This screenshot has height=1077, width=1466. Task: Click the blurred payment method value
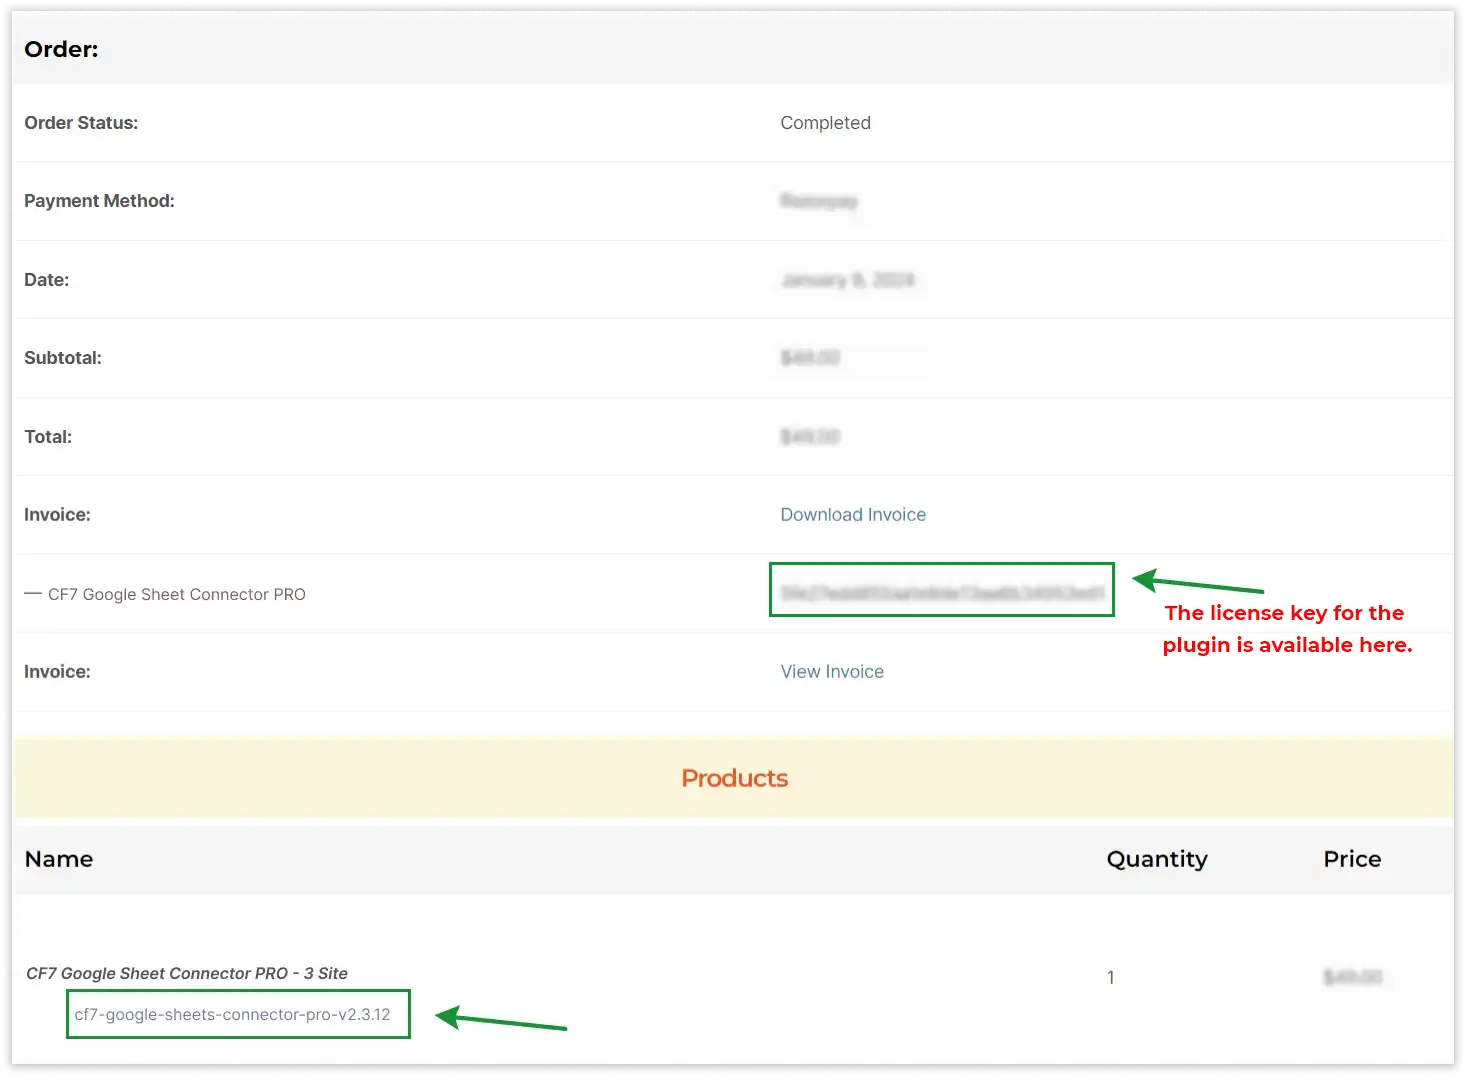coord(819,201)
